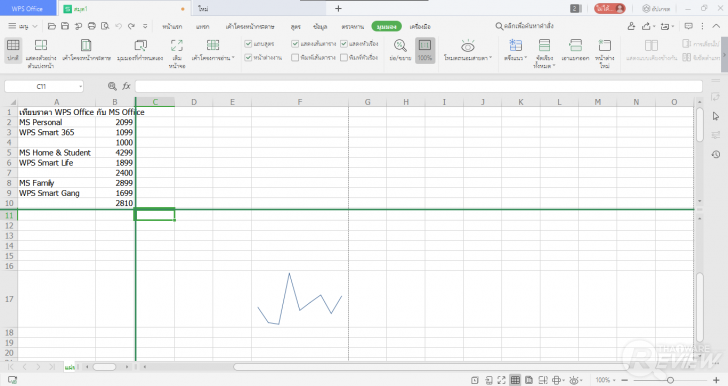728x386 pixels.
Task: Toggle the Formula Bar checkbox
Action: [248, 44]
